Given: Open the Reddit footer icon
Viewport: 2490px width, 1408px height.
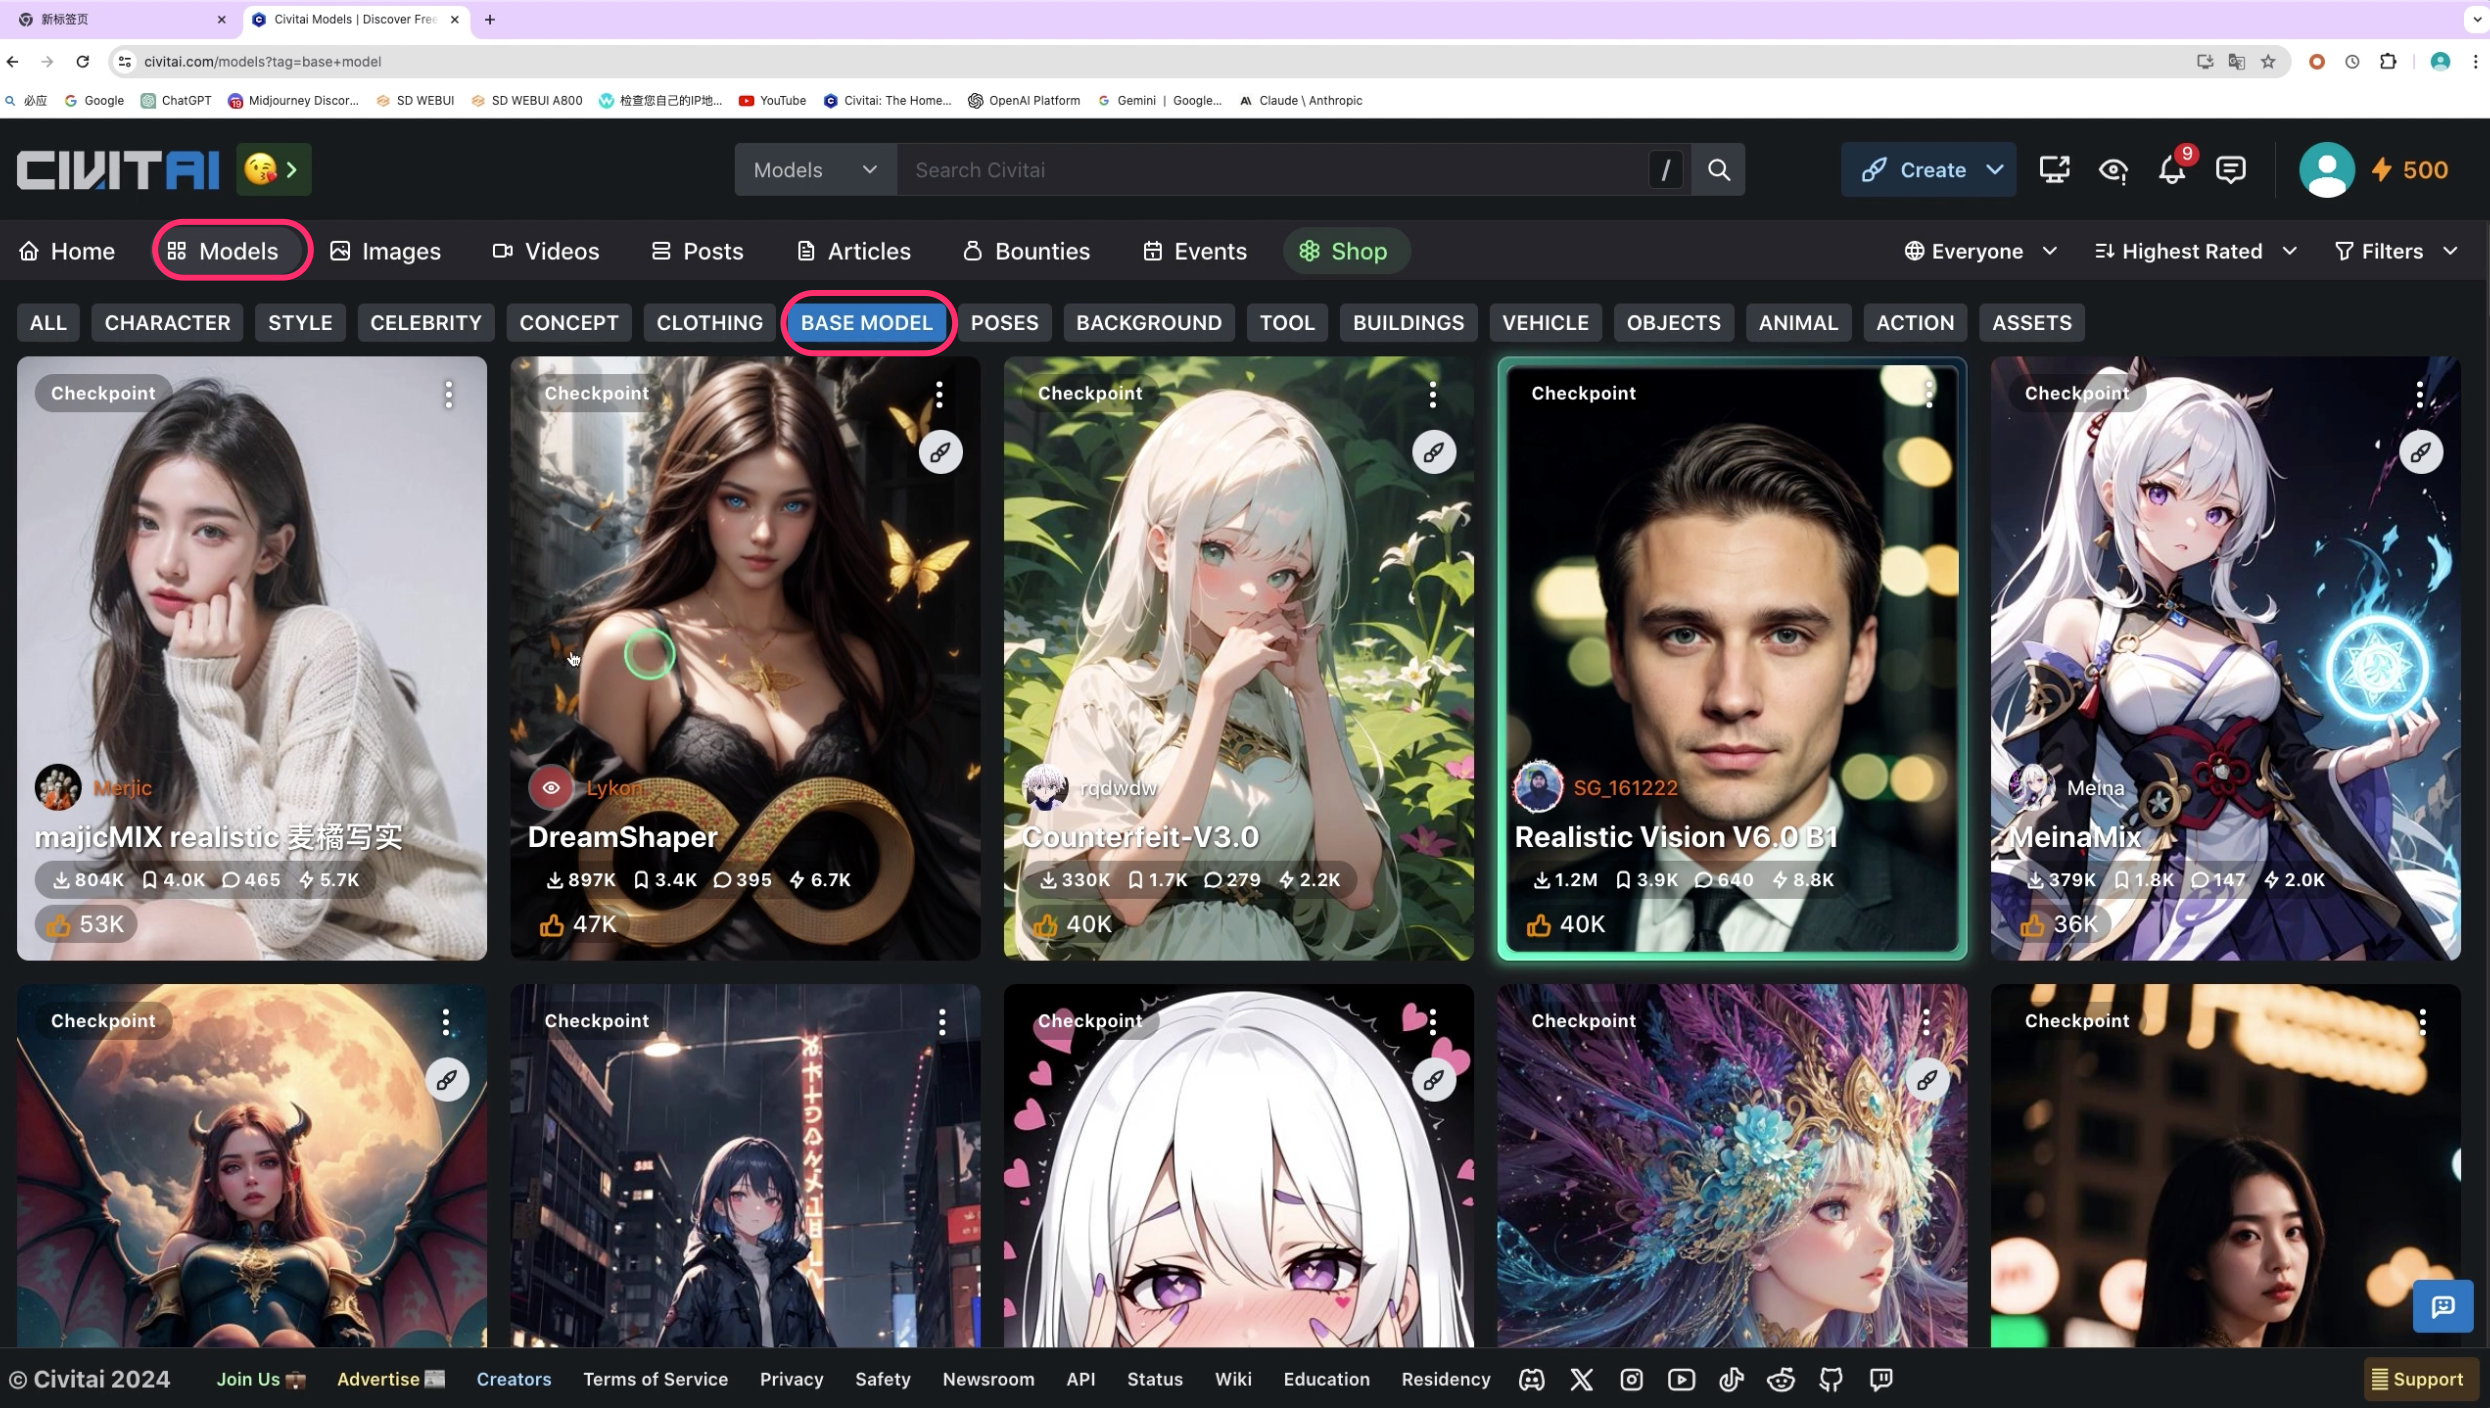Looking at the screenshot, I should [1781, 1380].
